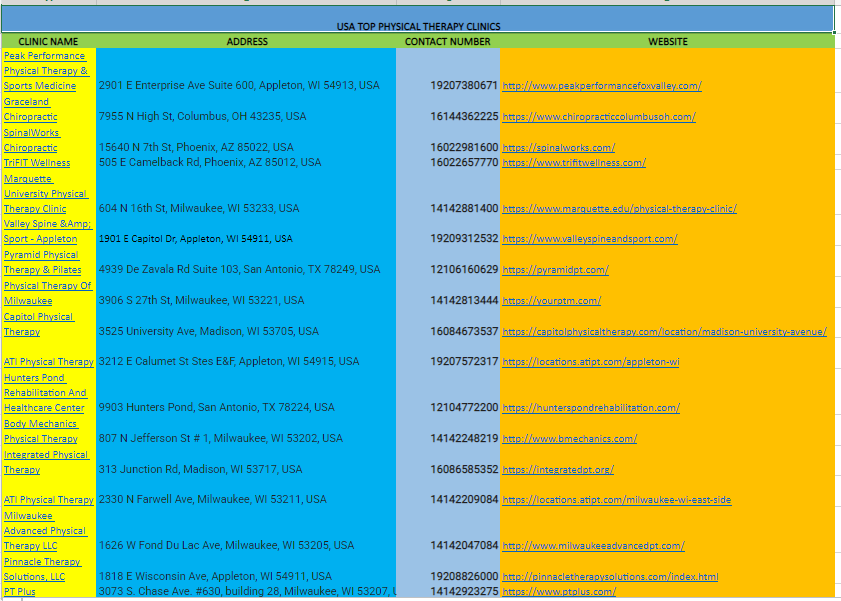Select contact number 16144362225
This screenshot has height=601, width=841.
point(464,116)
